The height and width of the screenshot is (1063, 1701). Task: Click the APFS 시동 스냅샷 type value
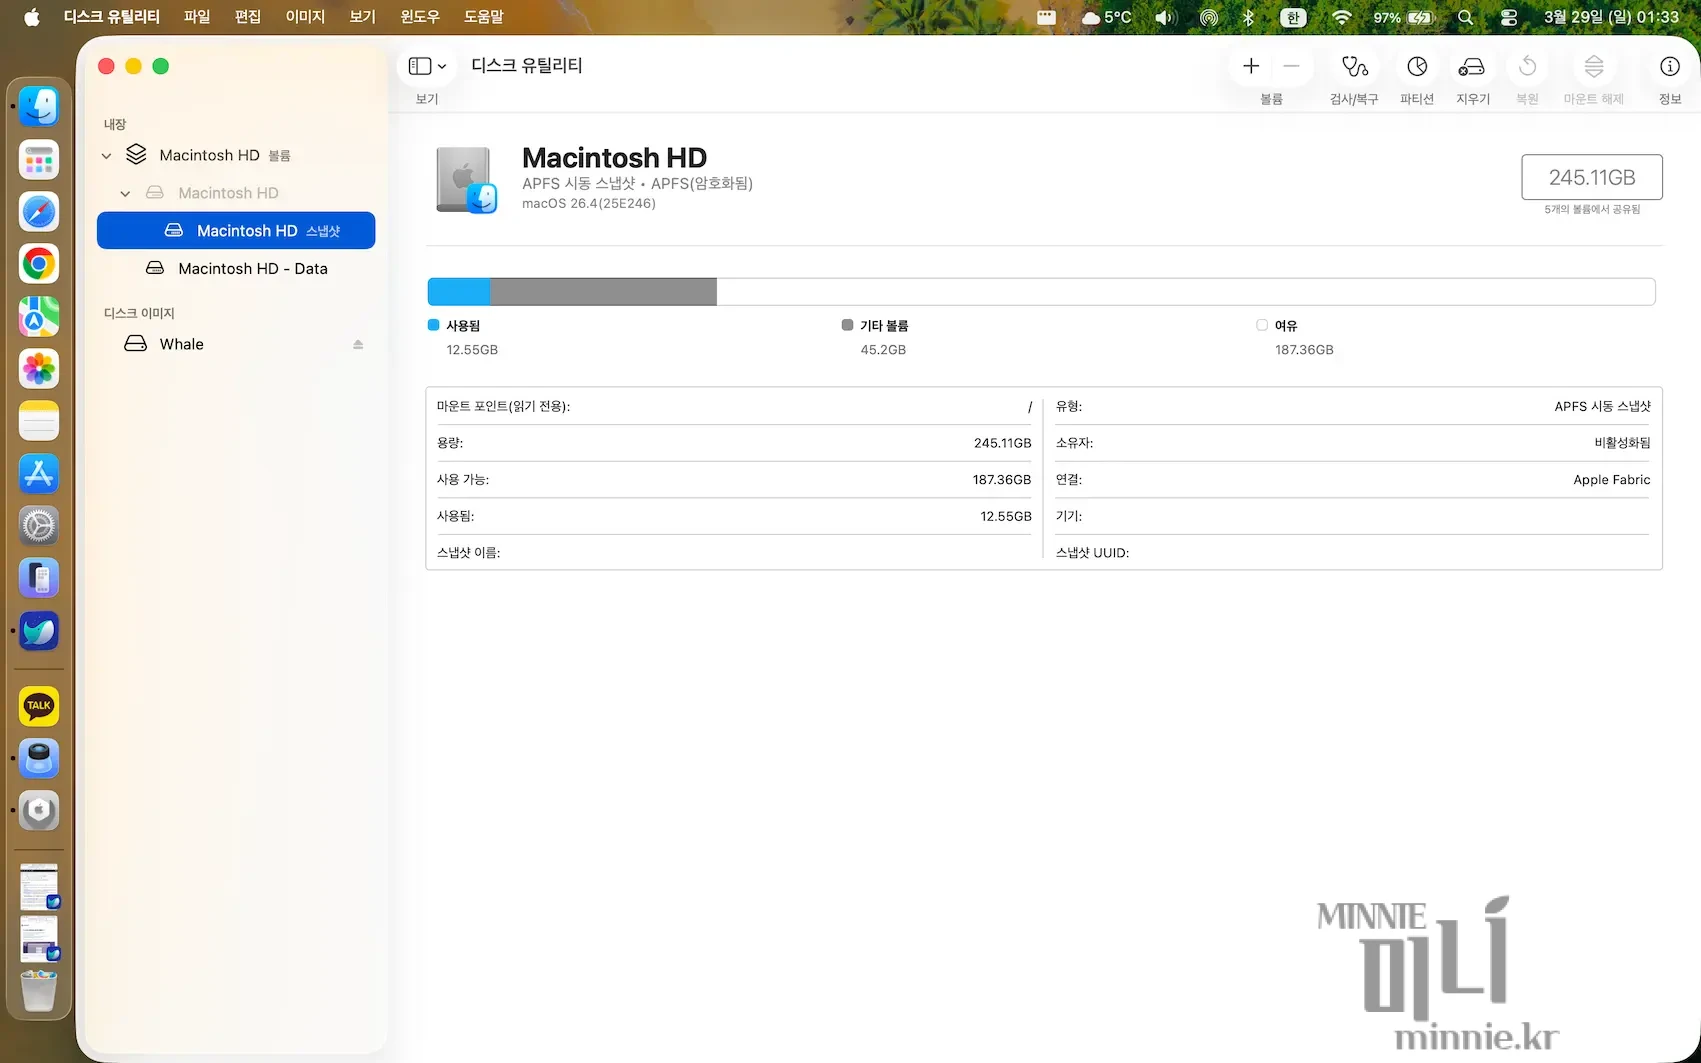point(1602,406)
